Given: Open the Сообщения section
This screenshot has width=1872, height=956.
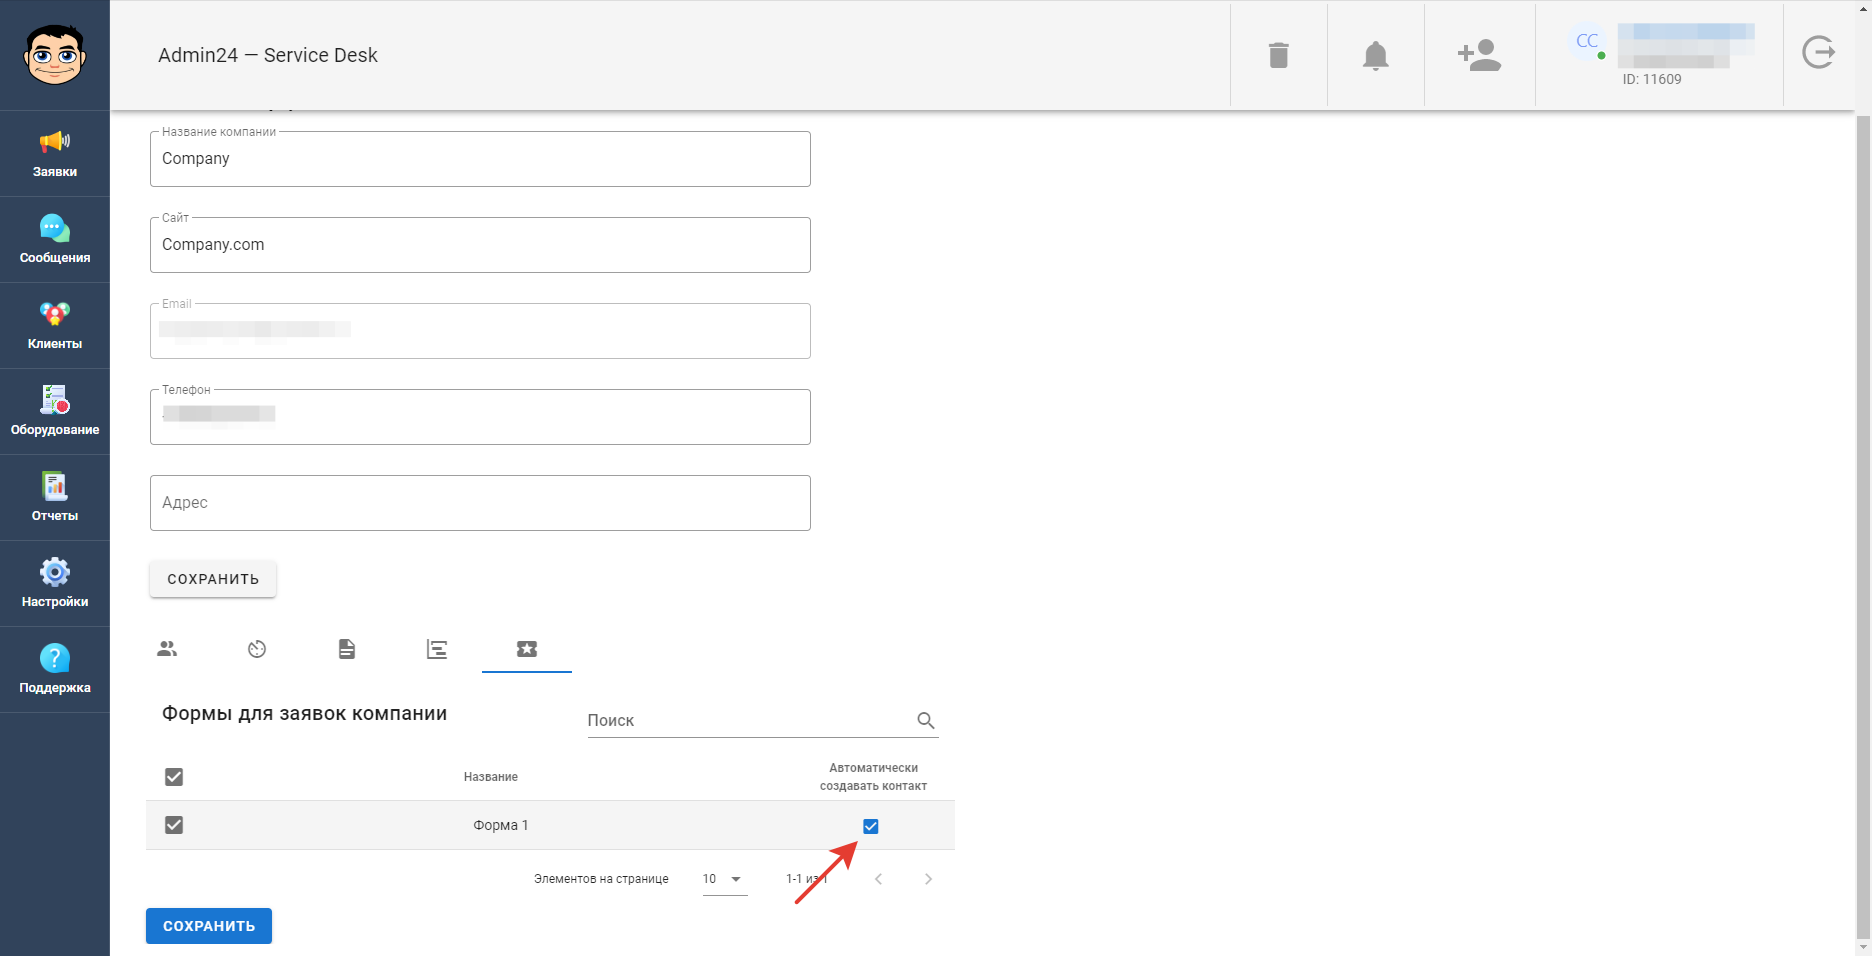Looking at the screenshot, I should pos(55,240).
